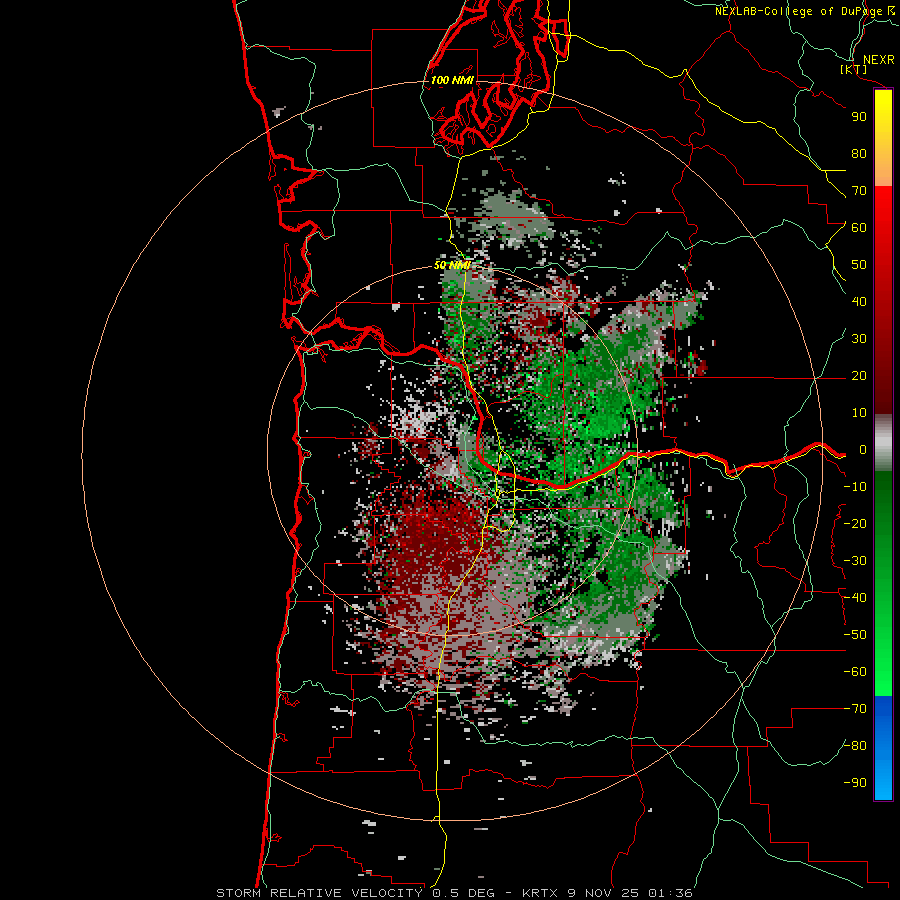Click the "NEXR" label above the color bar
This screenshot has width=900, height=900.
[879, 60]
